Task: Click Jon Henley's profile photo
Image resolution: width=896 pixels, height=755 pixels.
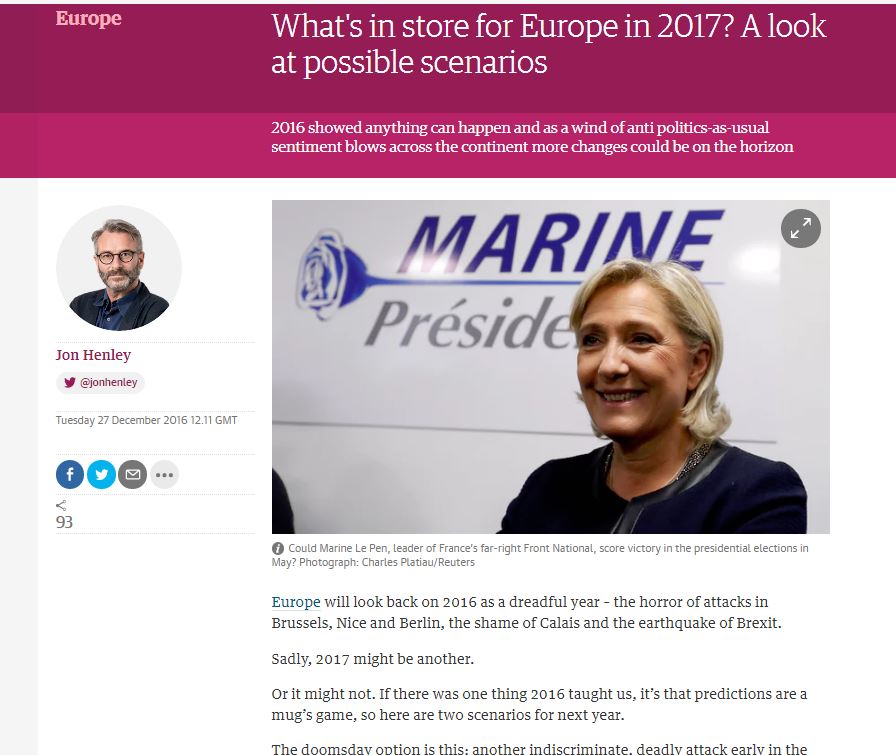Action: point(119,268)
